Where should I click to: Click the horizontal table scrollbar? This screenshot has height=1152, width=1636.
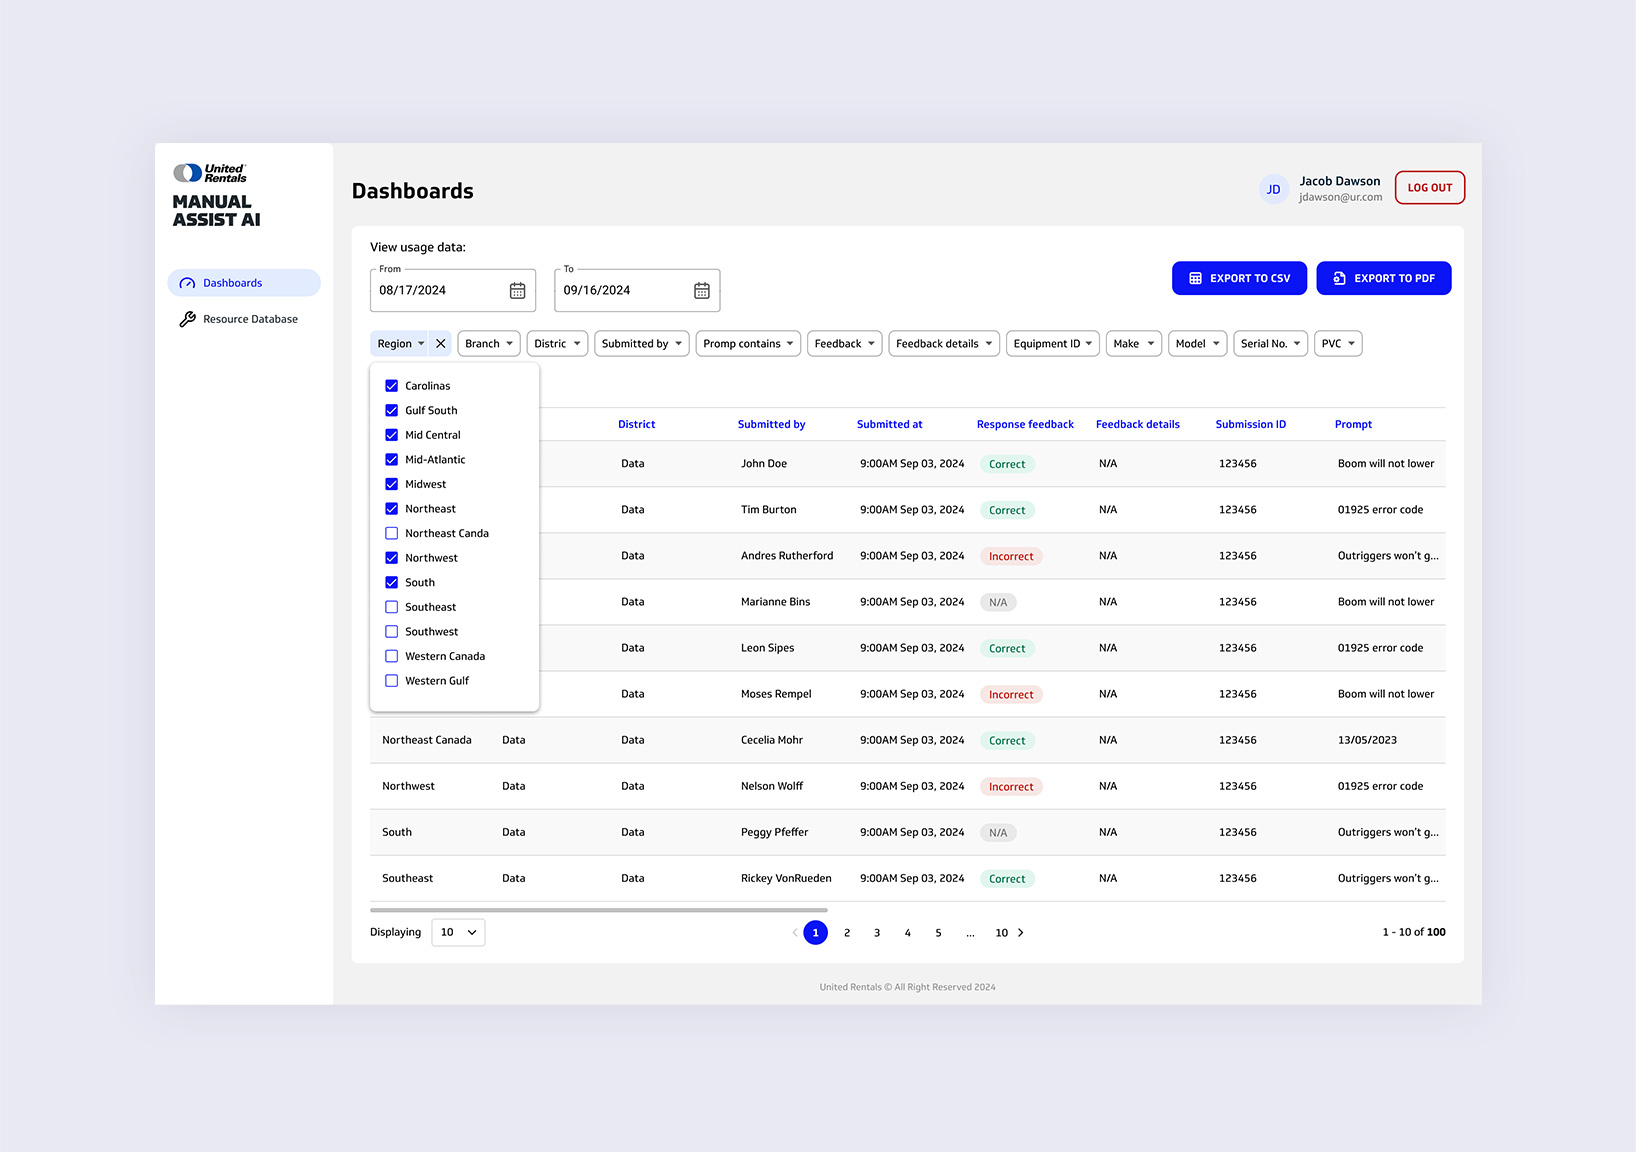coord(598,910)
